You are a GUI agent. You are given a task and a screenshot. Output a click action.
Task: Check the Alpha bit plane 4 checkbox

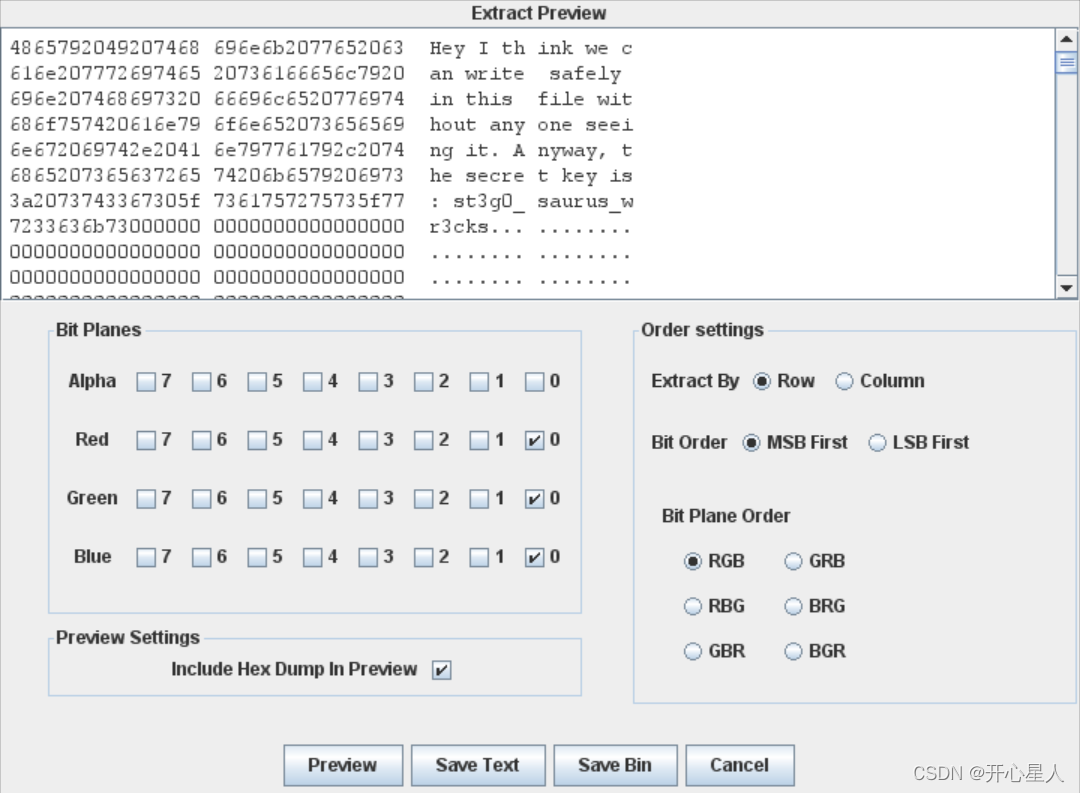tap(313, 382)
